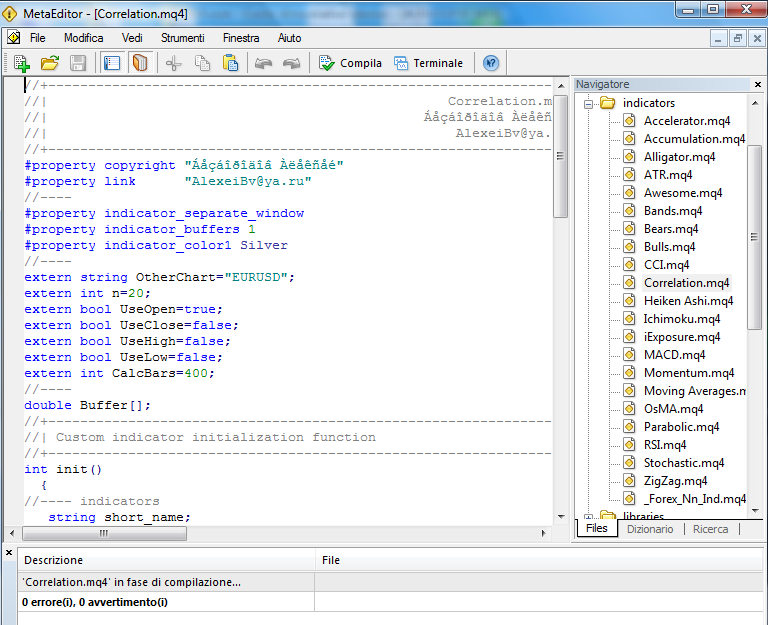Image resolution: width=768 pixels, height=625 pixels.
Task: Click the file icon next to ATR.mq4
Action: (629, 174)
